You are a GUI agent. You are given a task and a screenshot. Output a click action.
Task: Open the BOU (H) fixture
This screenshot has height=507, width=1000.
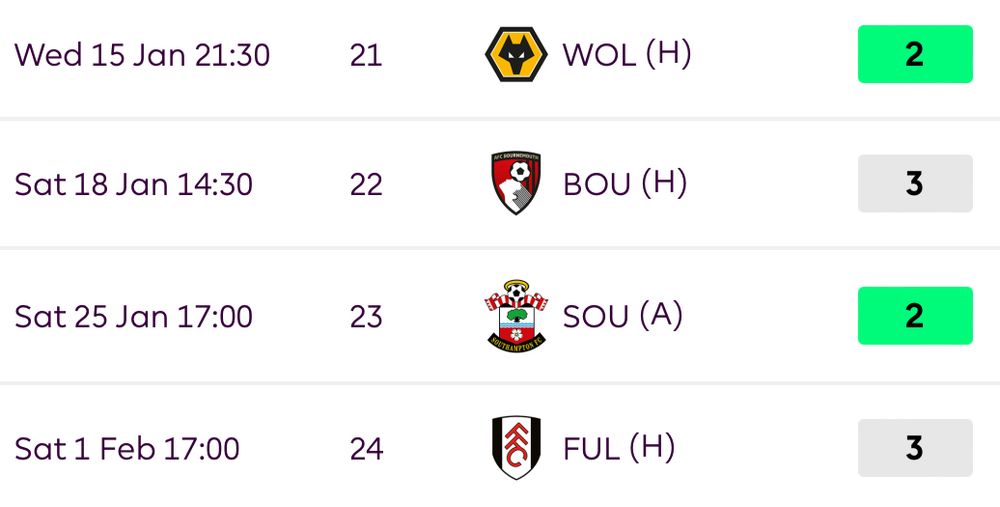click(625, 184)
